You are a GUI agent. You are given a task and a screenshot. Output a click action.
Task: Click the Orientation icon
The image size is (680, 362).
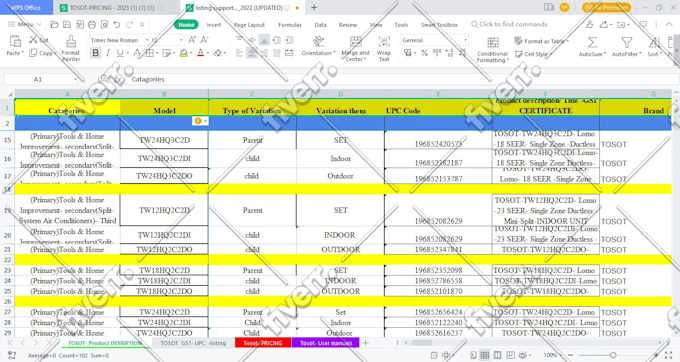318,42
